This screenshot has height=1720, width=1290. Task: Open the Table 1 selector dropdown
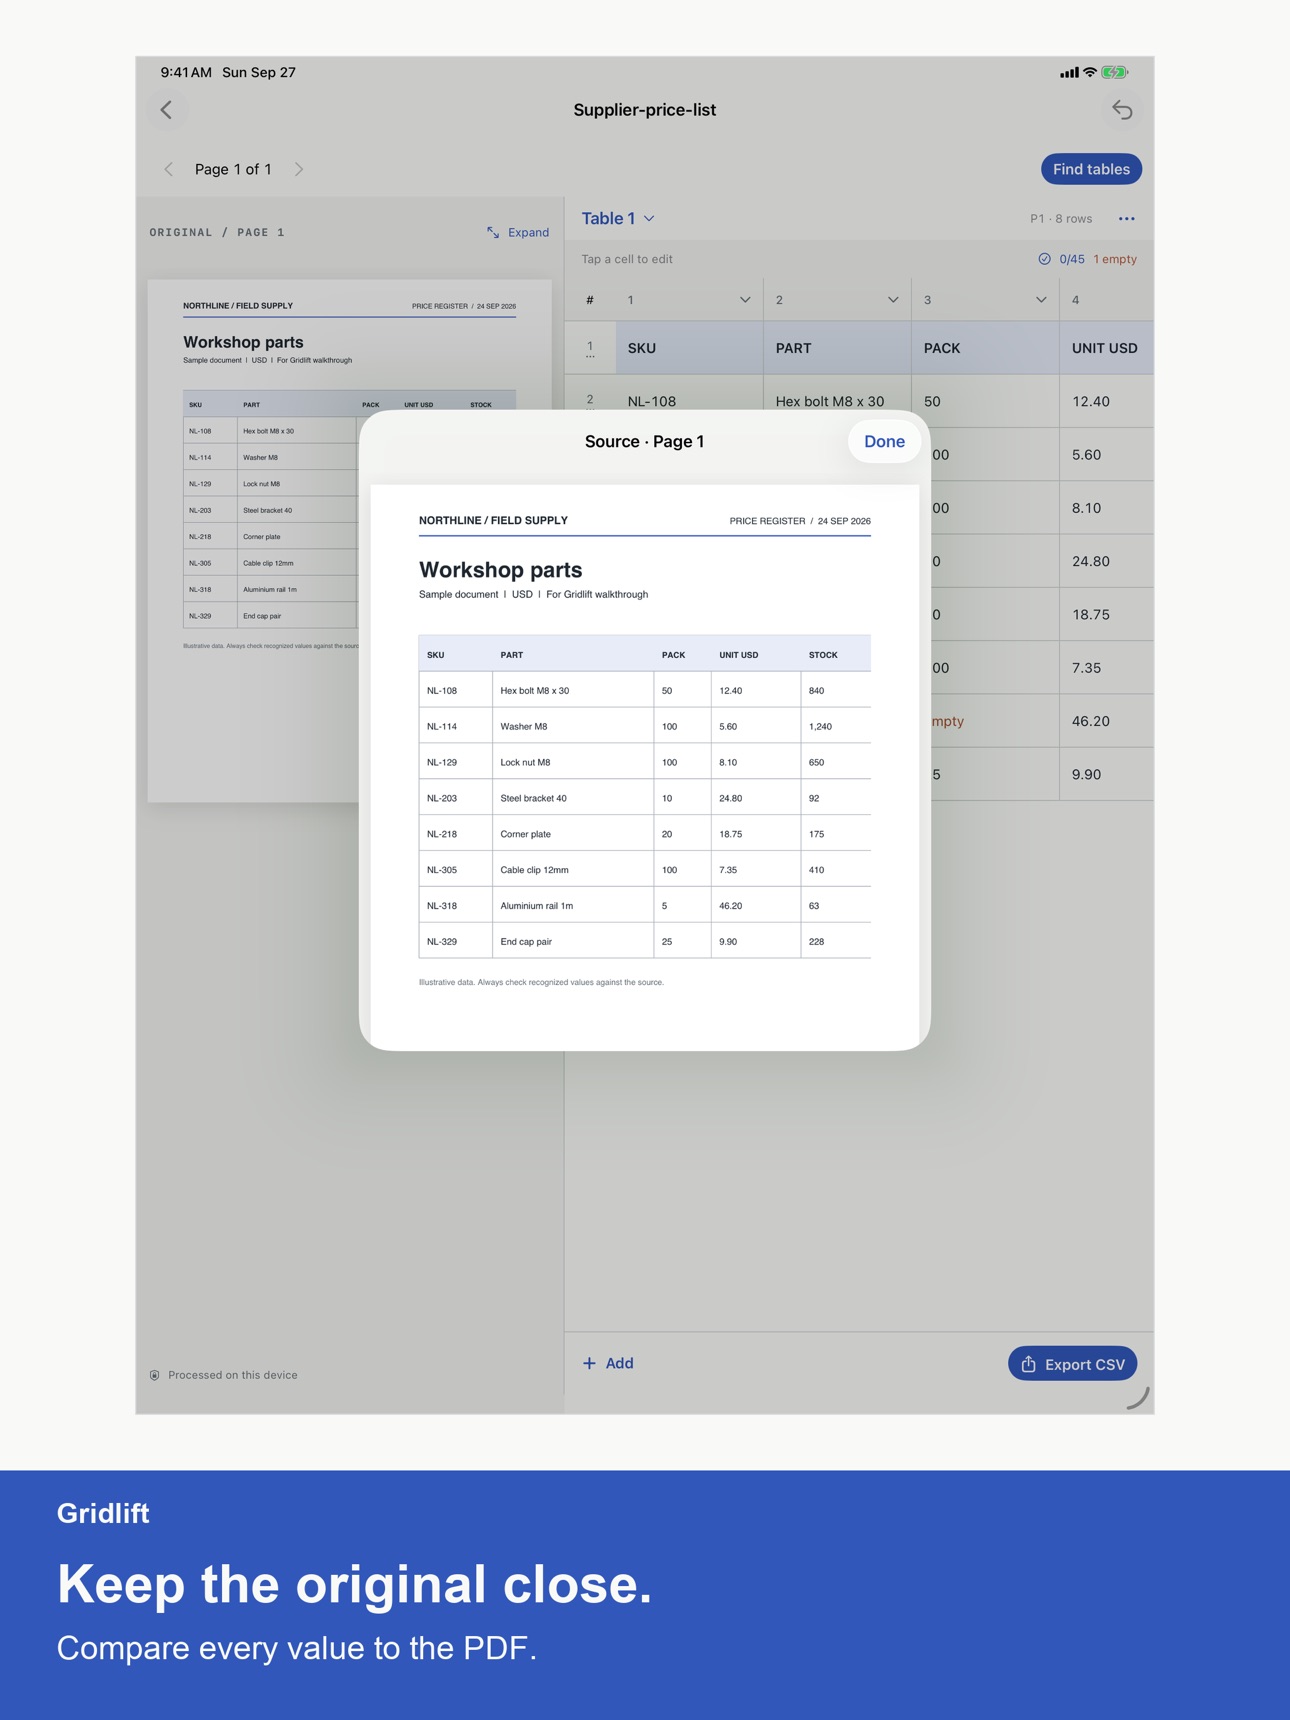point(618,219)
